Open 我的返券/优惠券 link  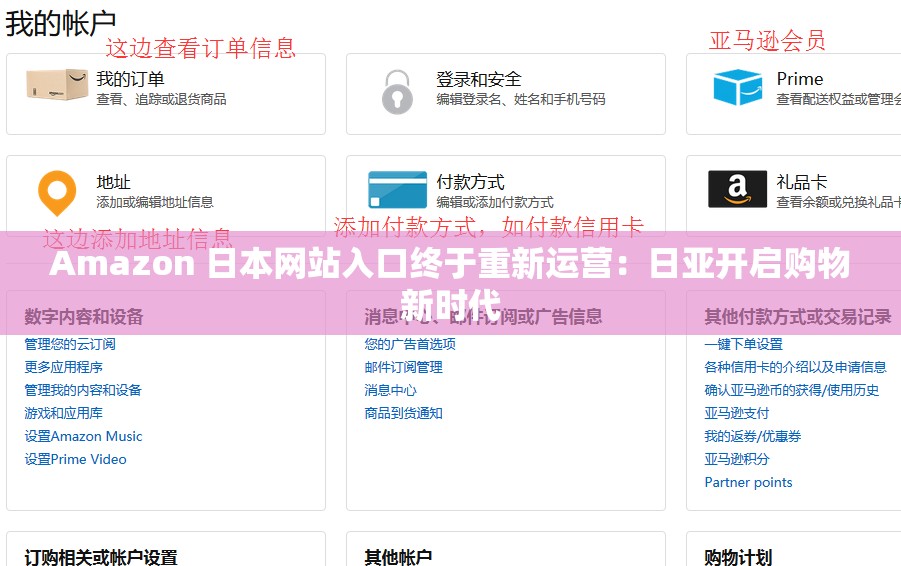[x=753, y=436]
